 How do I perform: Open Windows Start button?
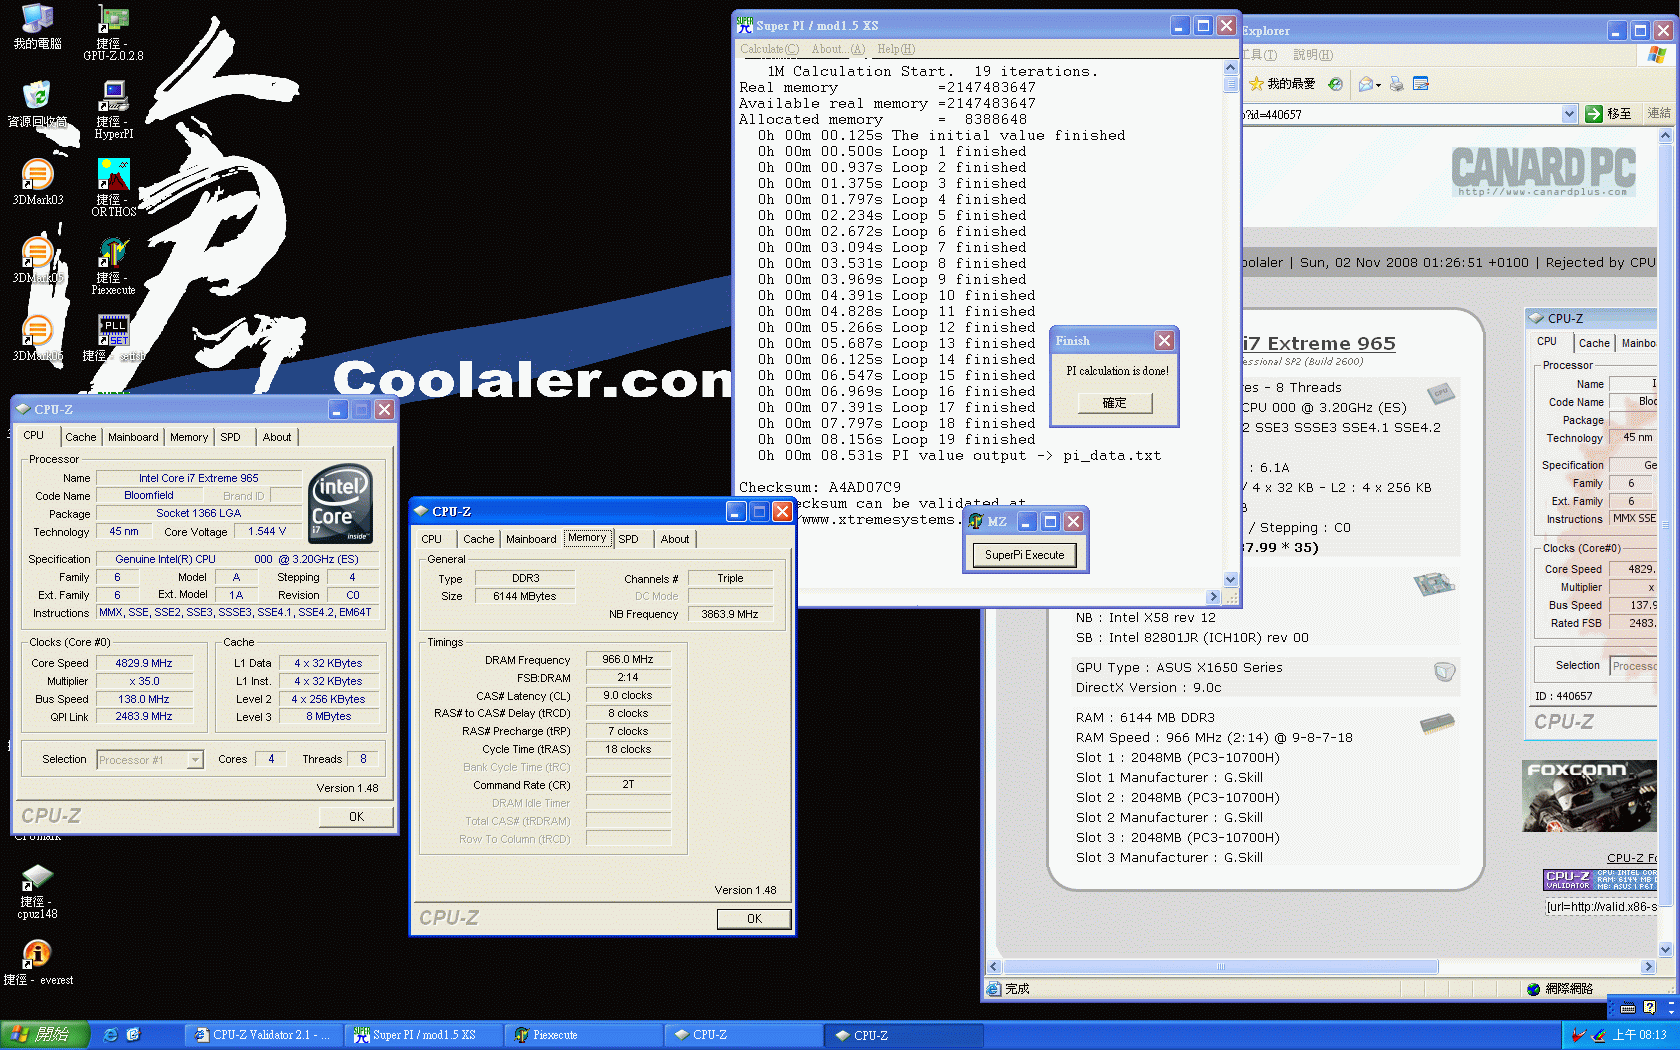coord(44,1035)
